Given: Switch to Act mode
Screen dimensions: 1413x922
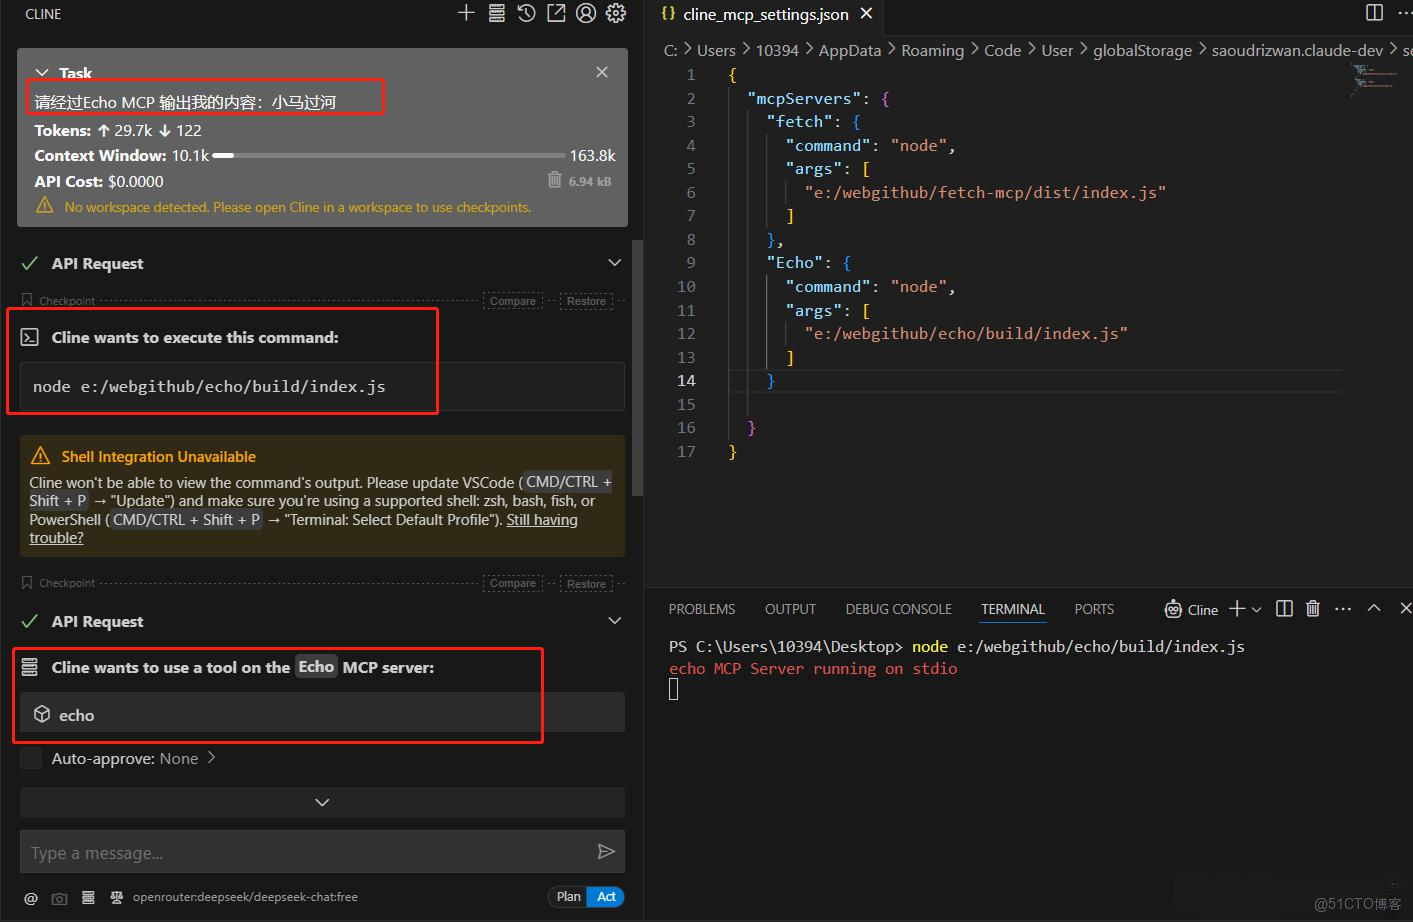Looking at the screenshot, I should pos(606,897).
